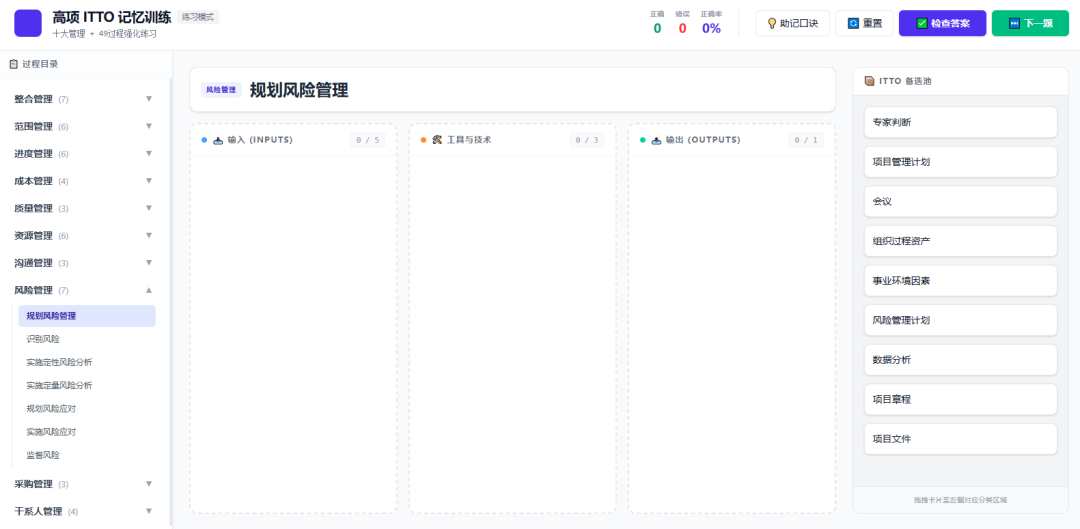Image resolution: width=1080 pixels, height=529 pixels.
Task: Click the 规划风险管理 page heading
Action: tap(299, 90)
